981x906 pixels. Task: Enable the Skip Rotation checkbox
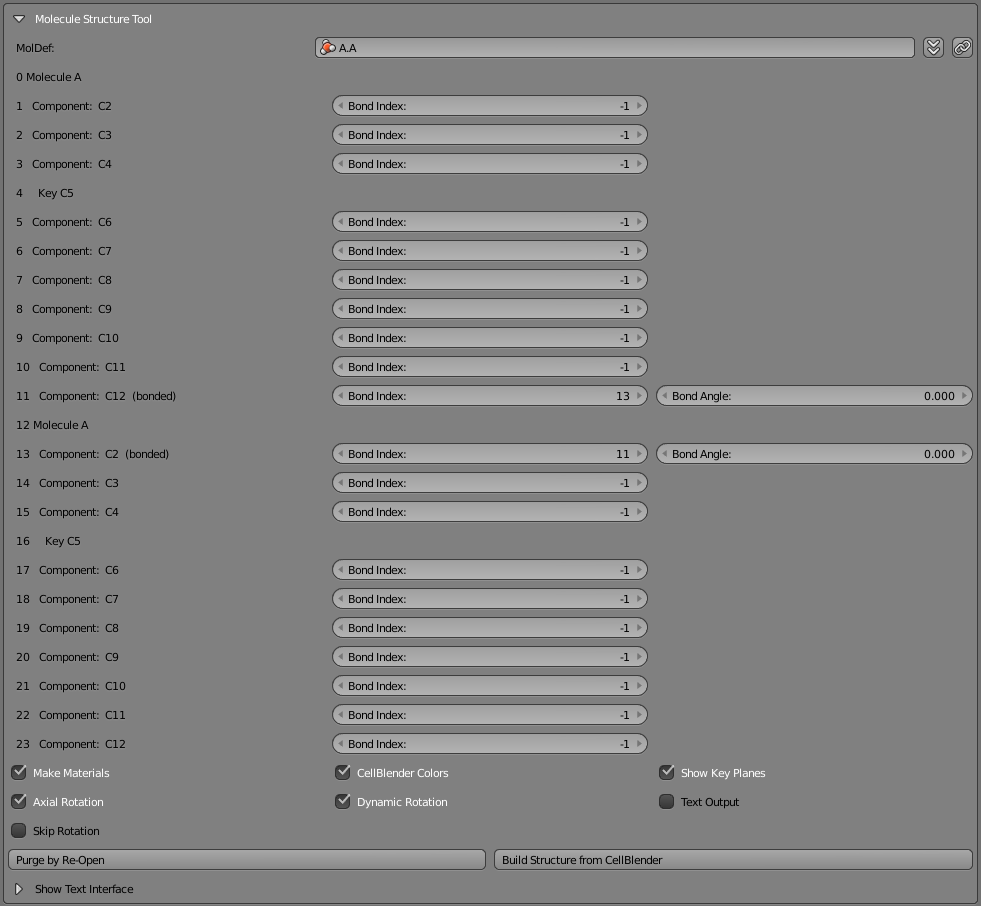(x=19, y=830)
